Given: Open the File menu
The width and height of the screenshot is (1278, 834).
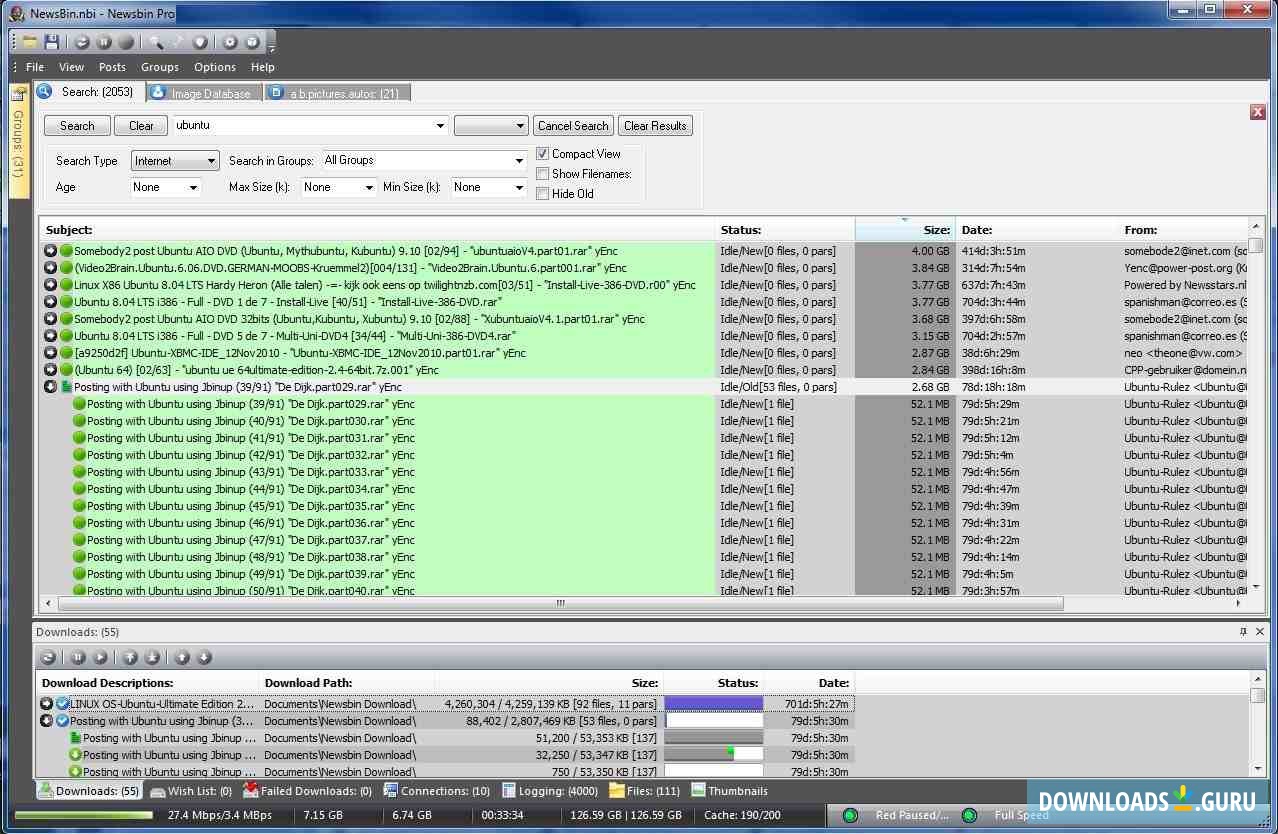Looking at the screenshot, I should [35, 67].
